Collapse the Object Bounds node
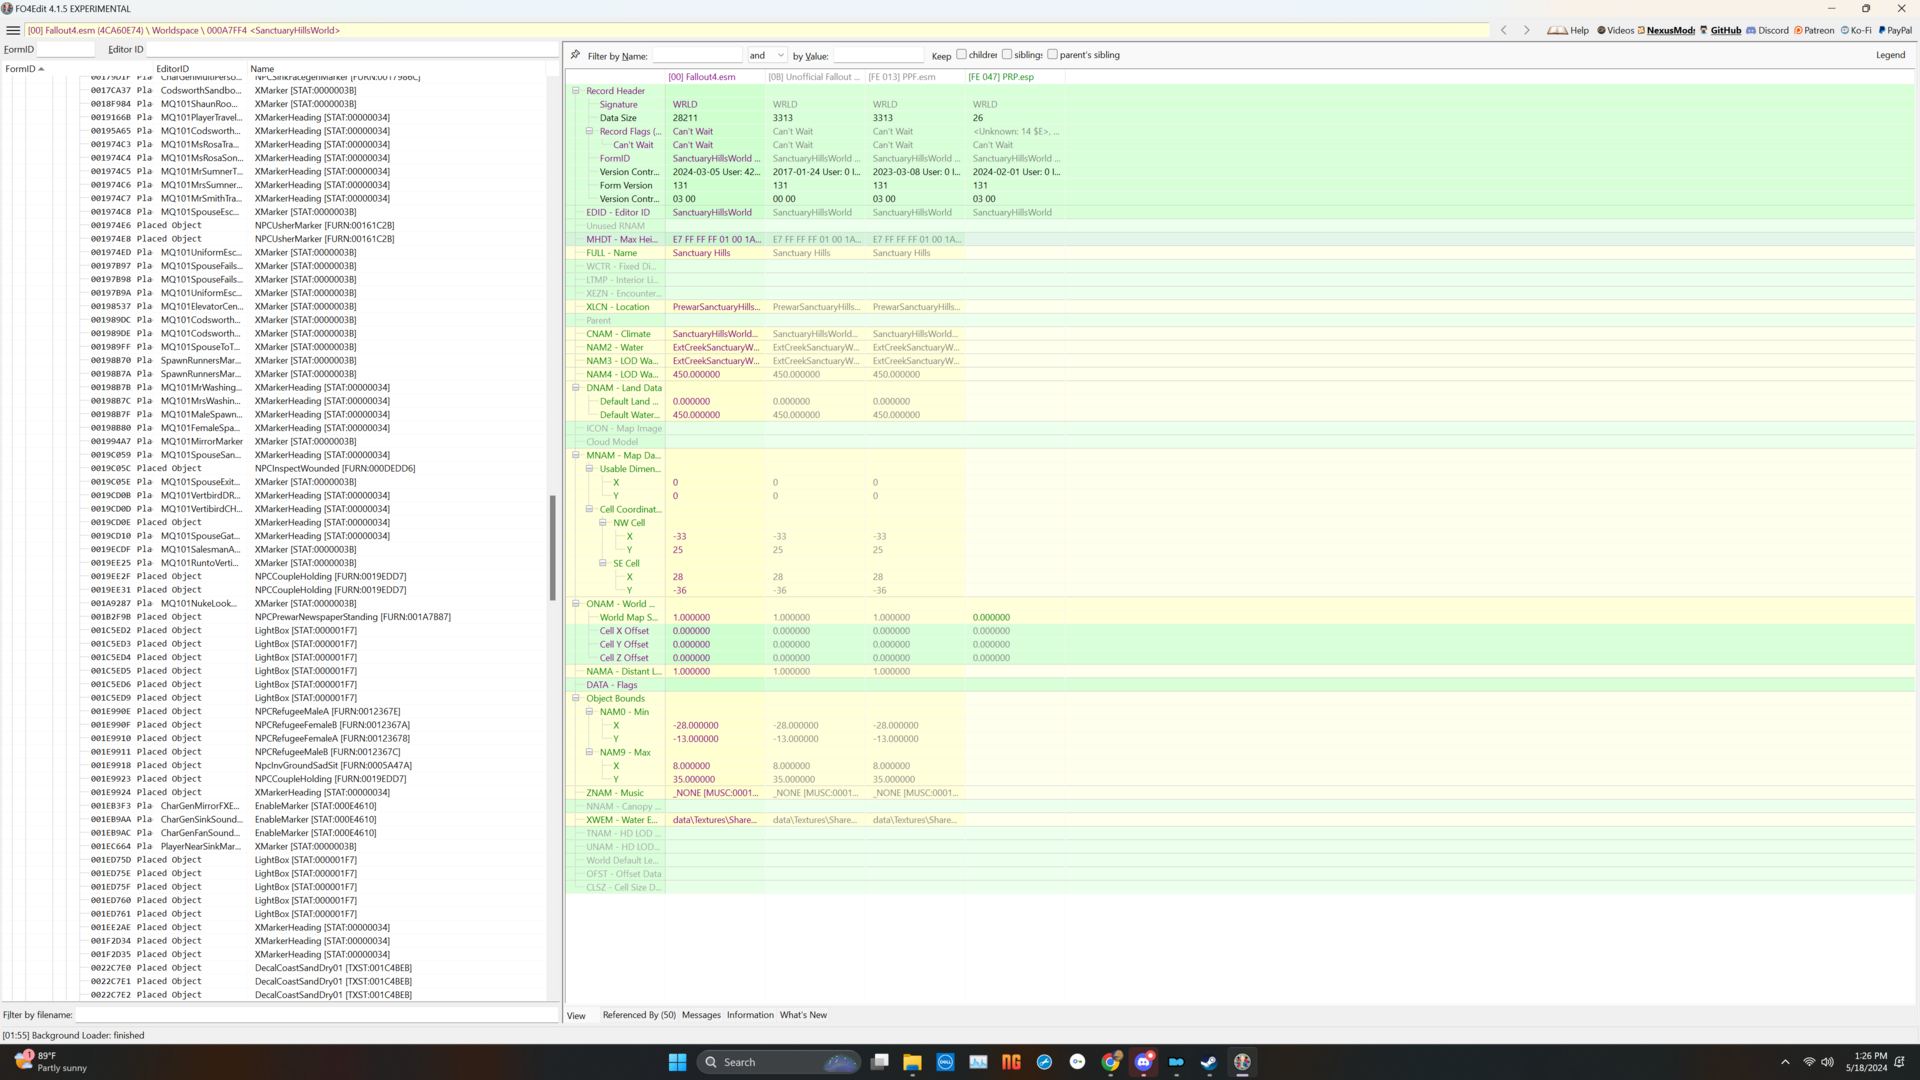This screenshot has width=1920, height=1080. 576,698
